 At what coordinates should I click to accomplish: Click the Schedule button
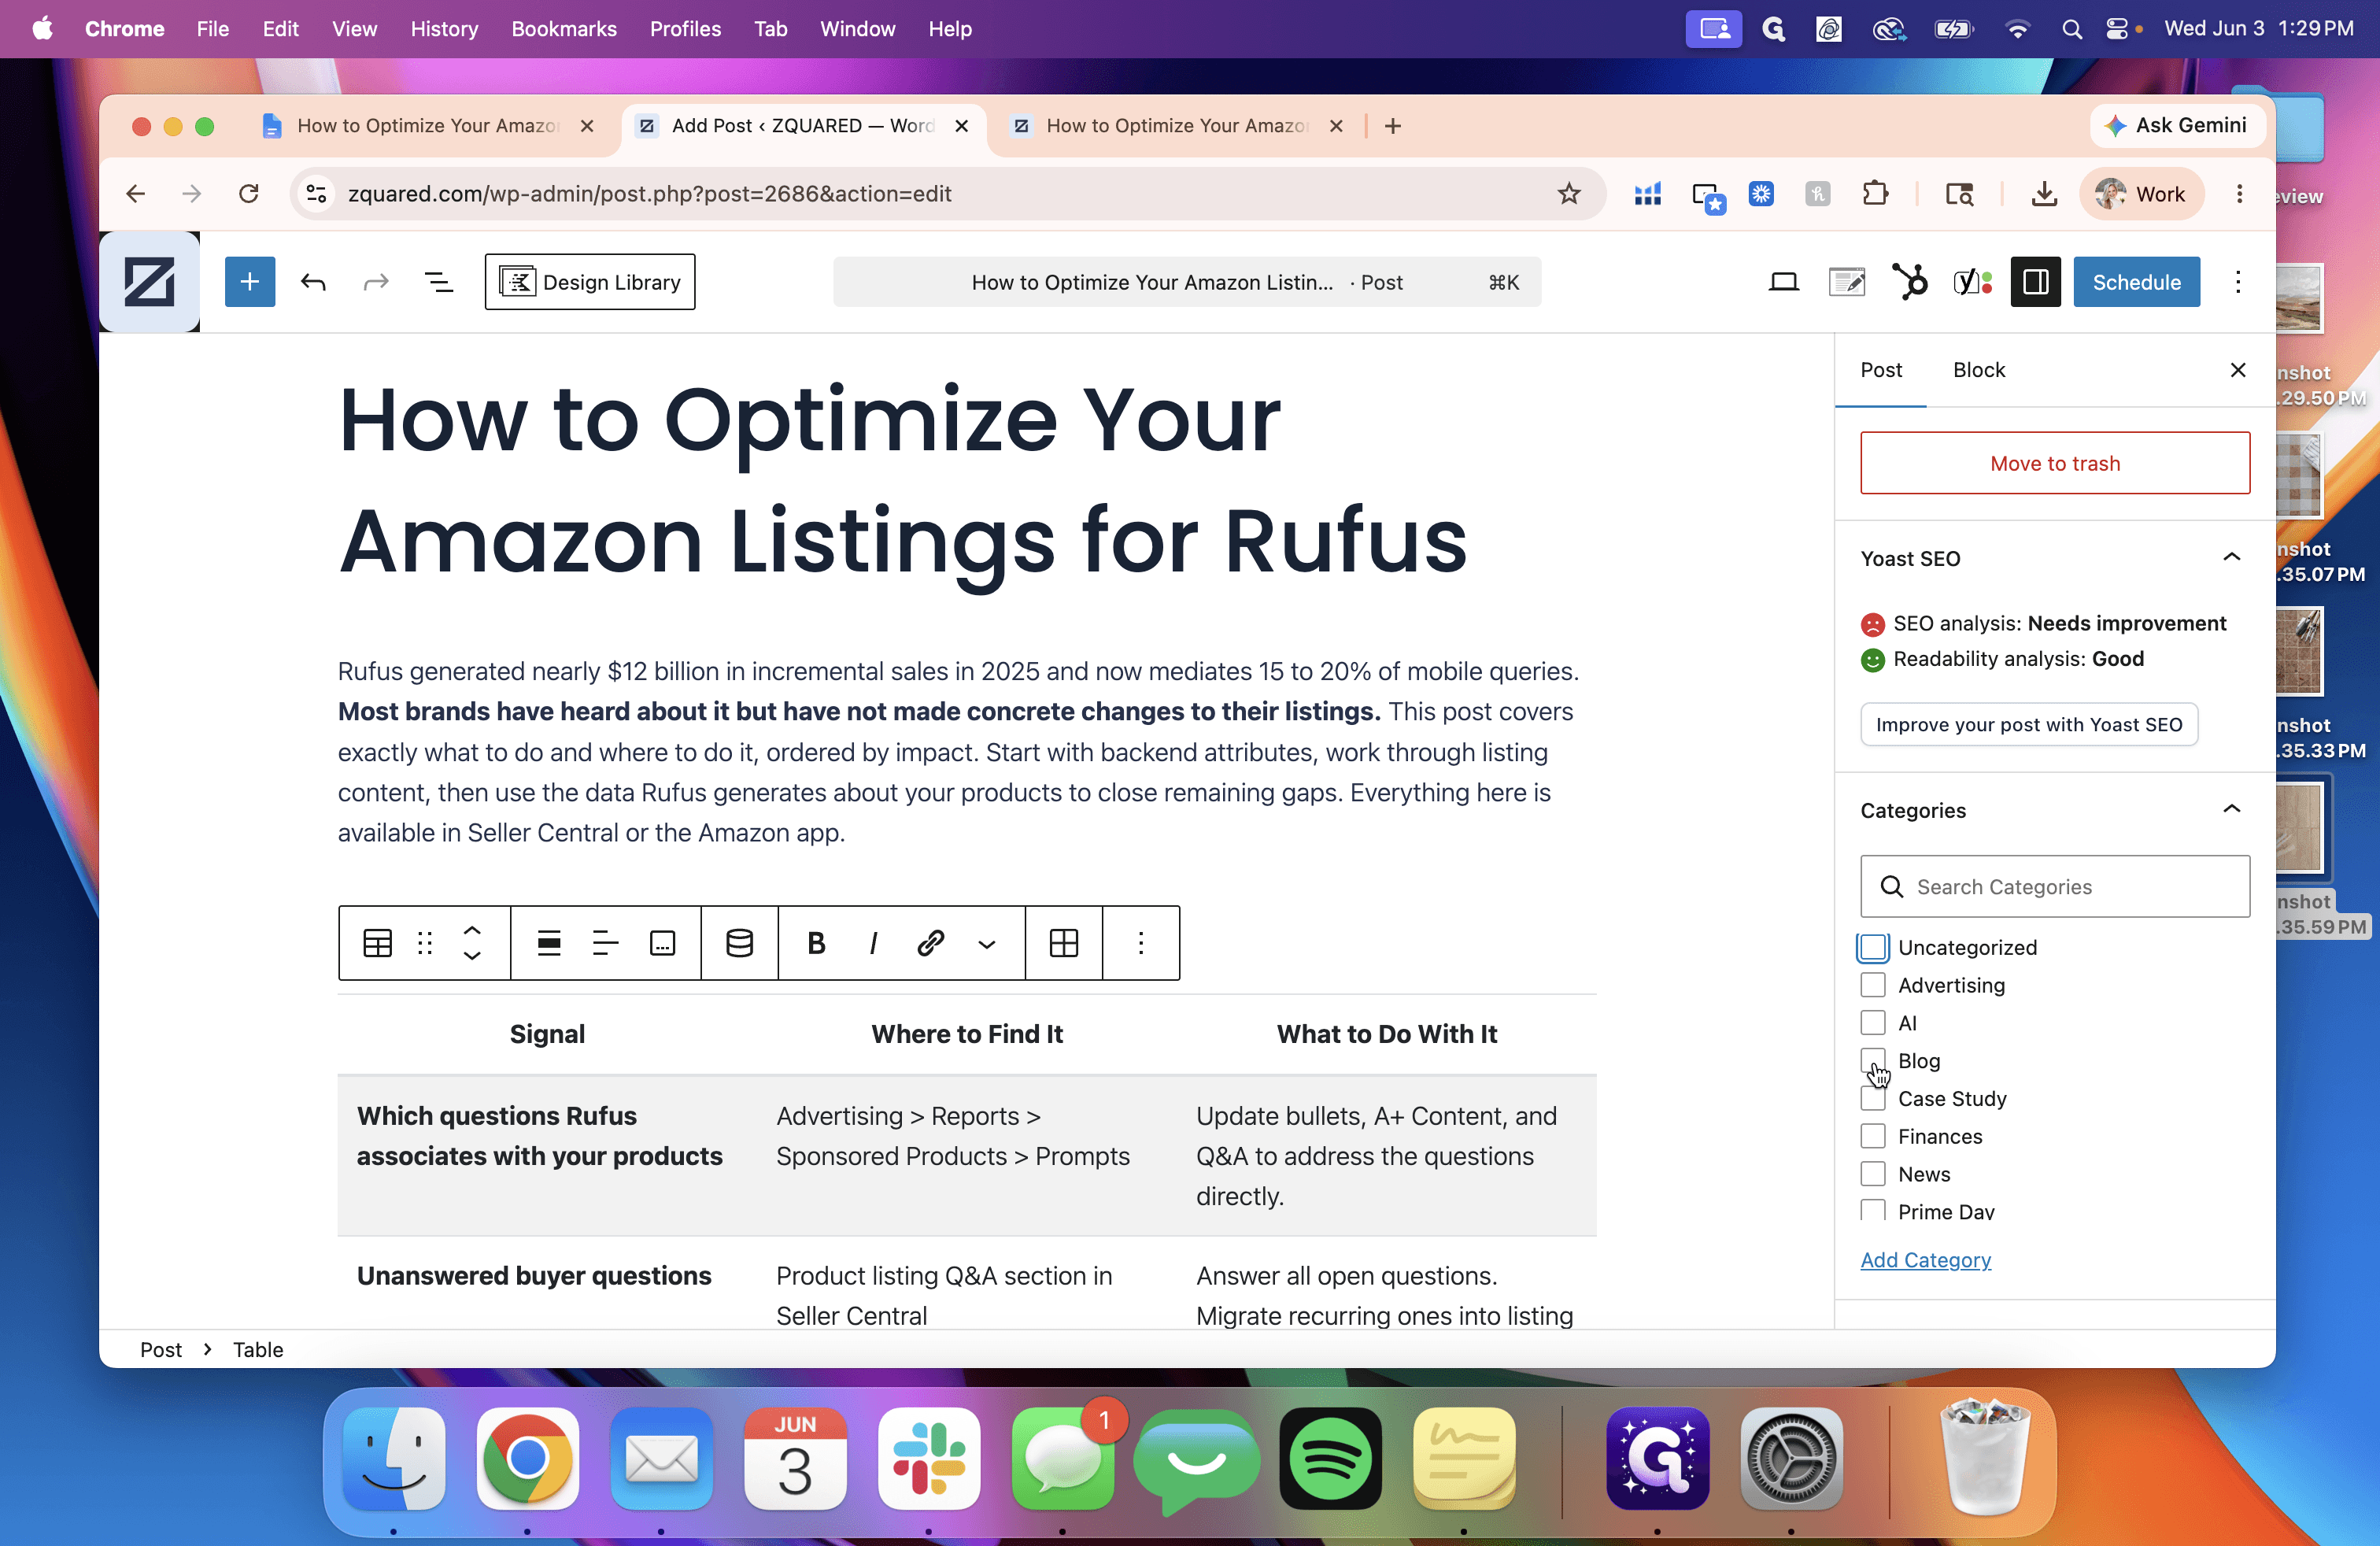point(2136,282)
